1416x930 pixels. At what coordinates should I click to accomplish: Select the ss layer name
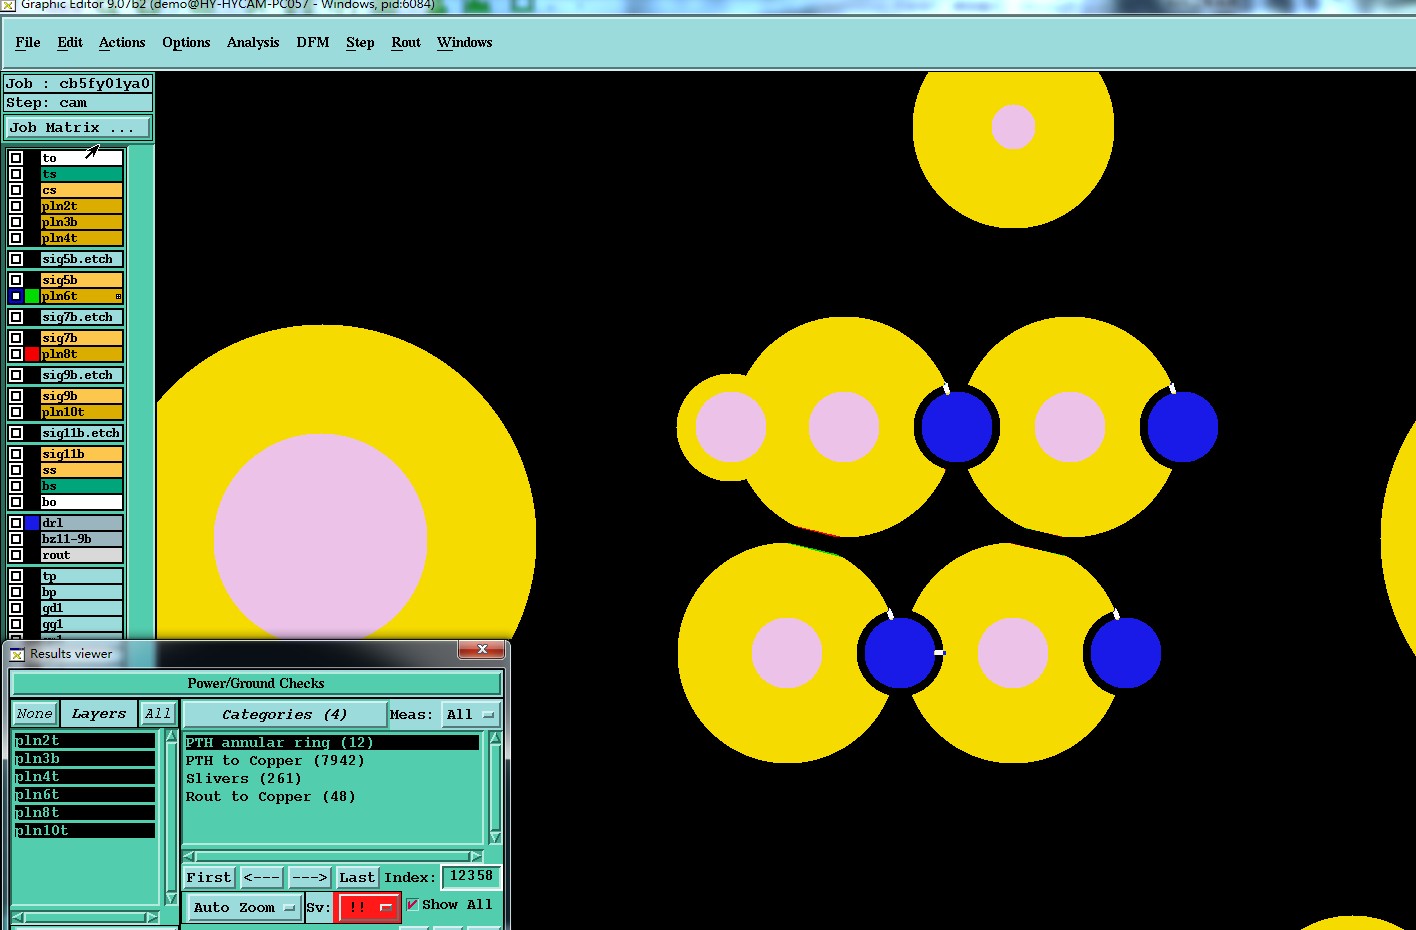[82, 470]
